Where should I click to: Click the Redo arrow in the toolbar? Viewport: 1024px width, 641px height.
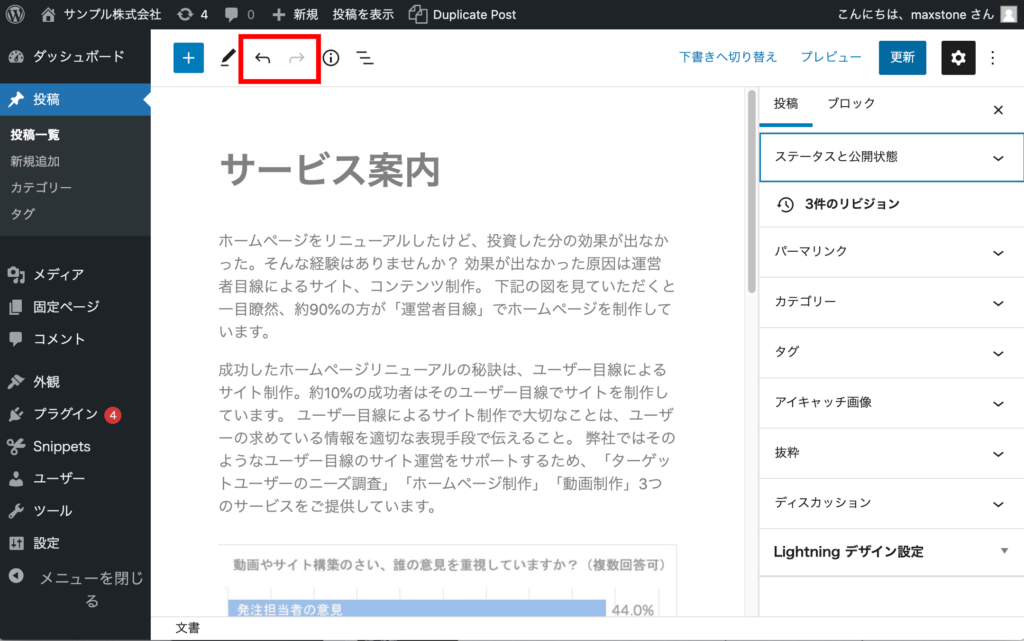[296, 58]
